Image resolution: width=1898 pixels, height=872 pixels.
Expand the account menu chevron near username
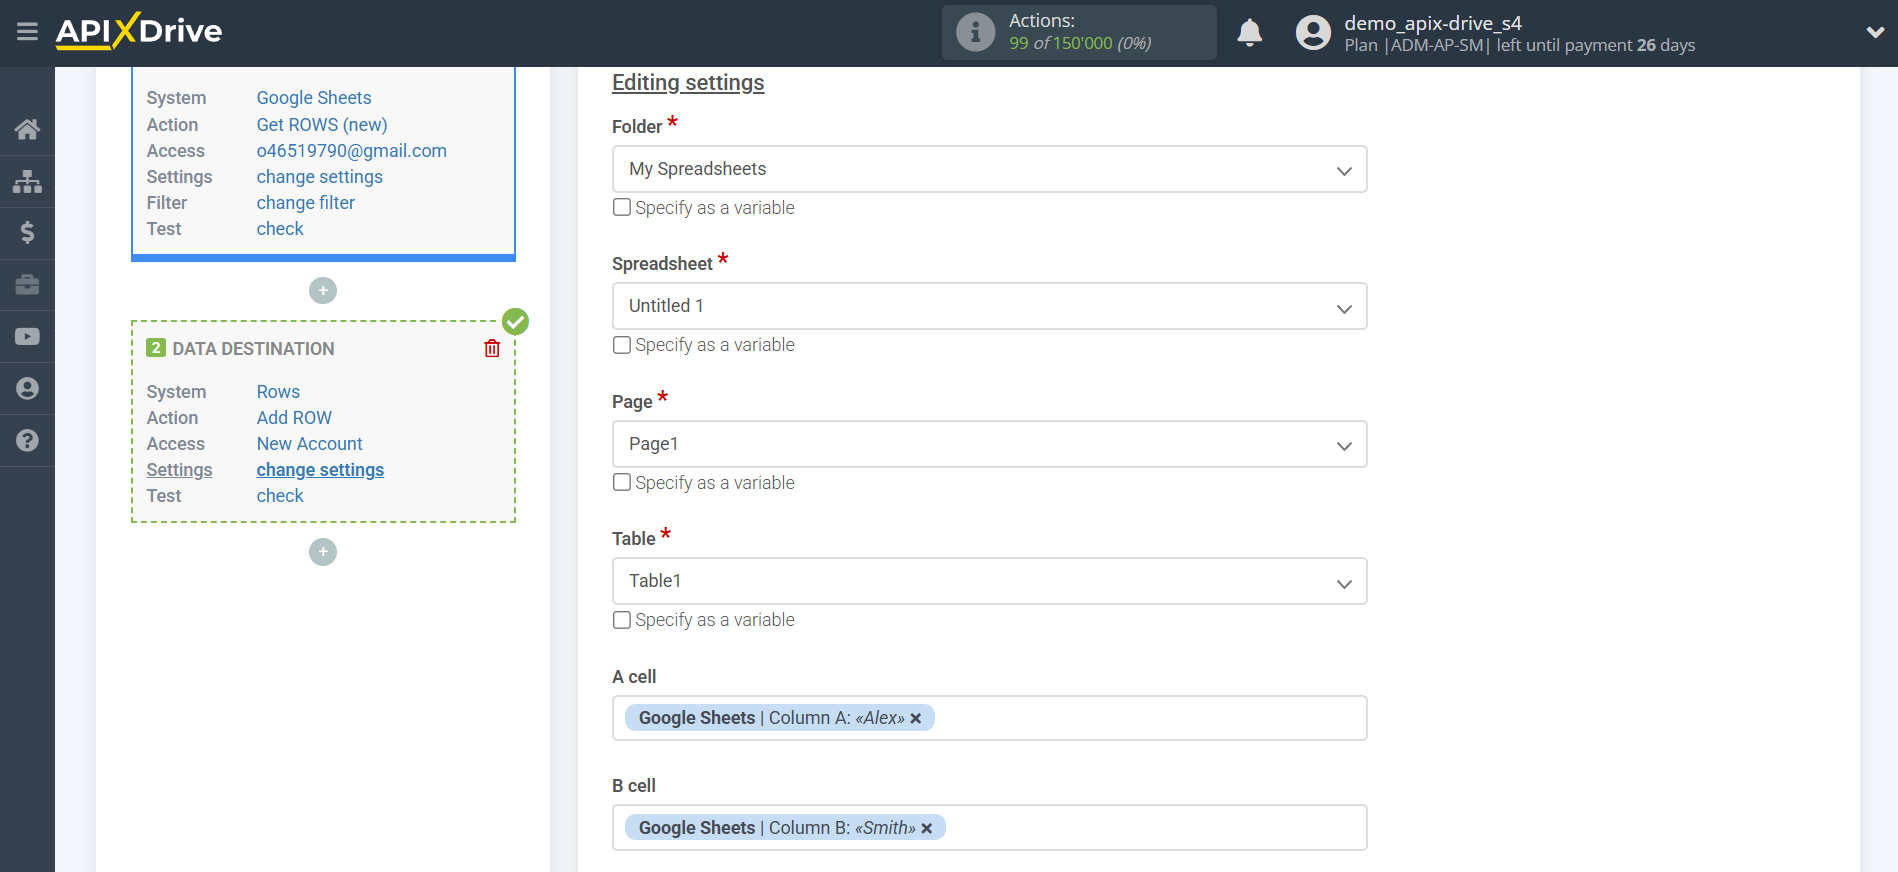coord(1875,32)
